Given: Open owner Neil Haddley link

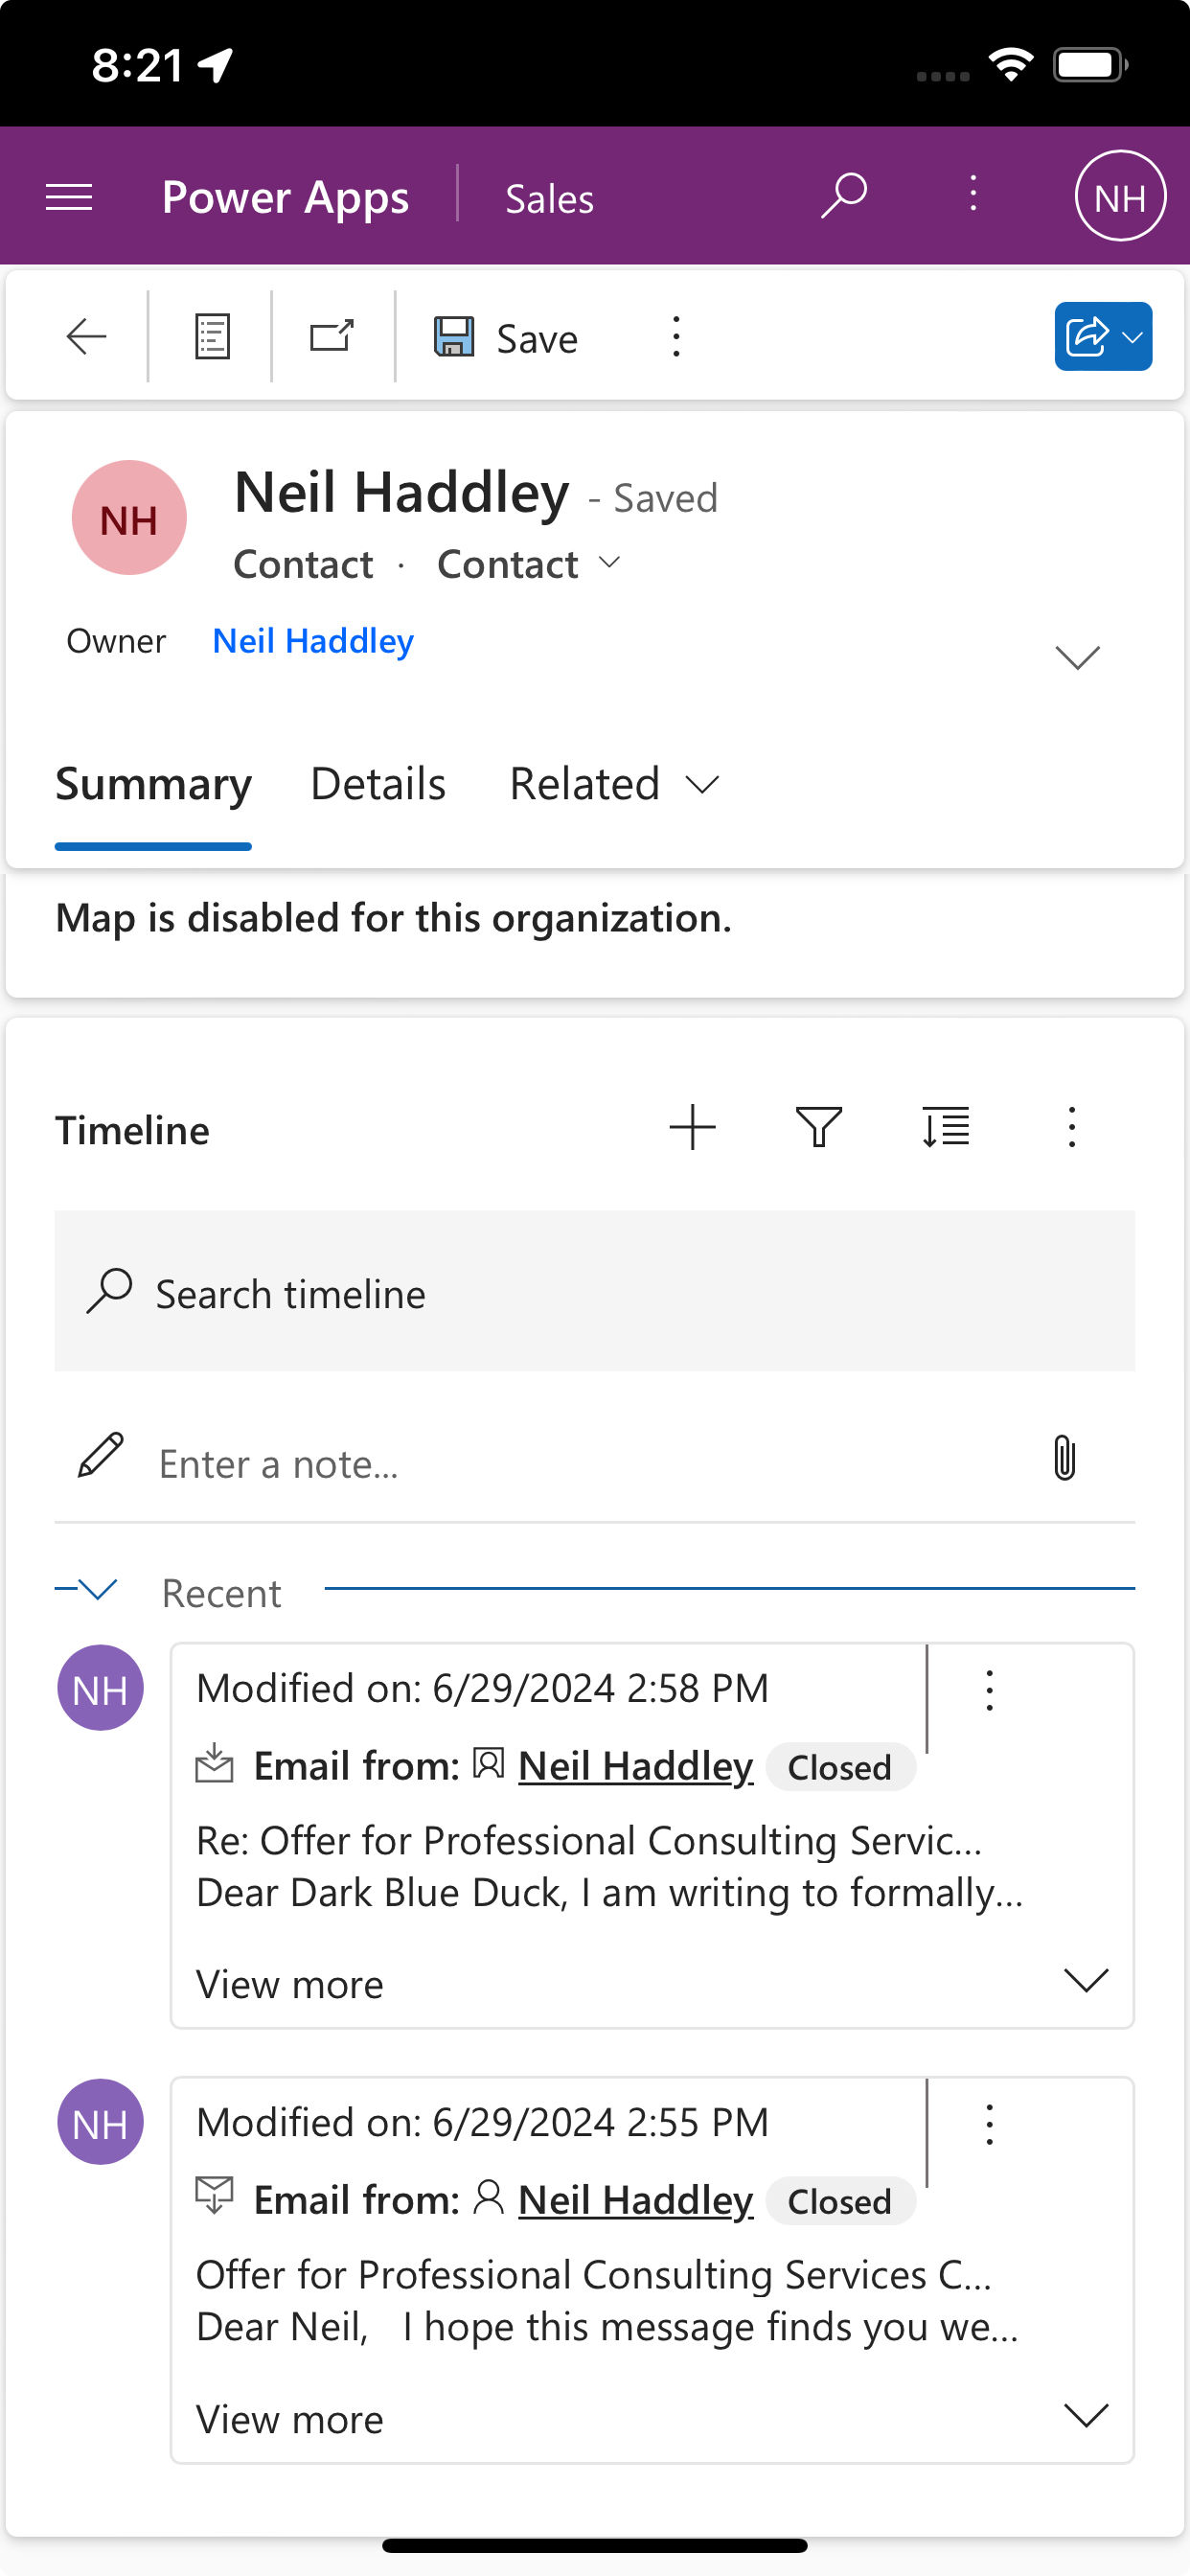Looking at the screenshot, I should click(x=313, y=641).
